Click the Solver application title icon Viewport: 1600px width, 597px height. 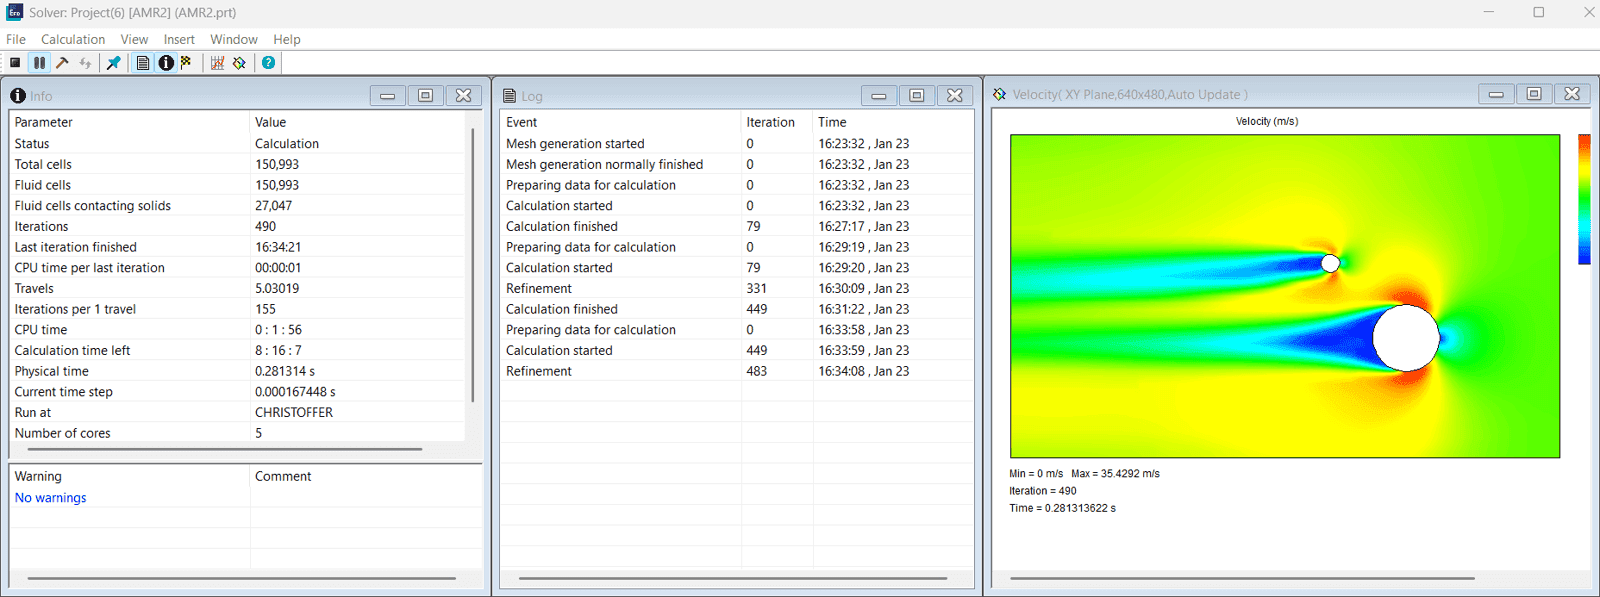[15, 12]
